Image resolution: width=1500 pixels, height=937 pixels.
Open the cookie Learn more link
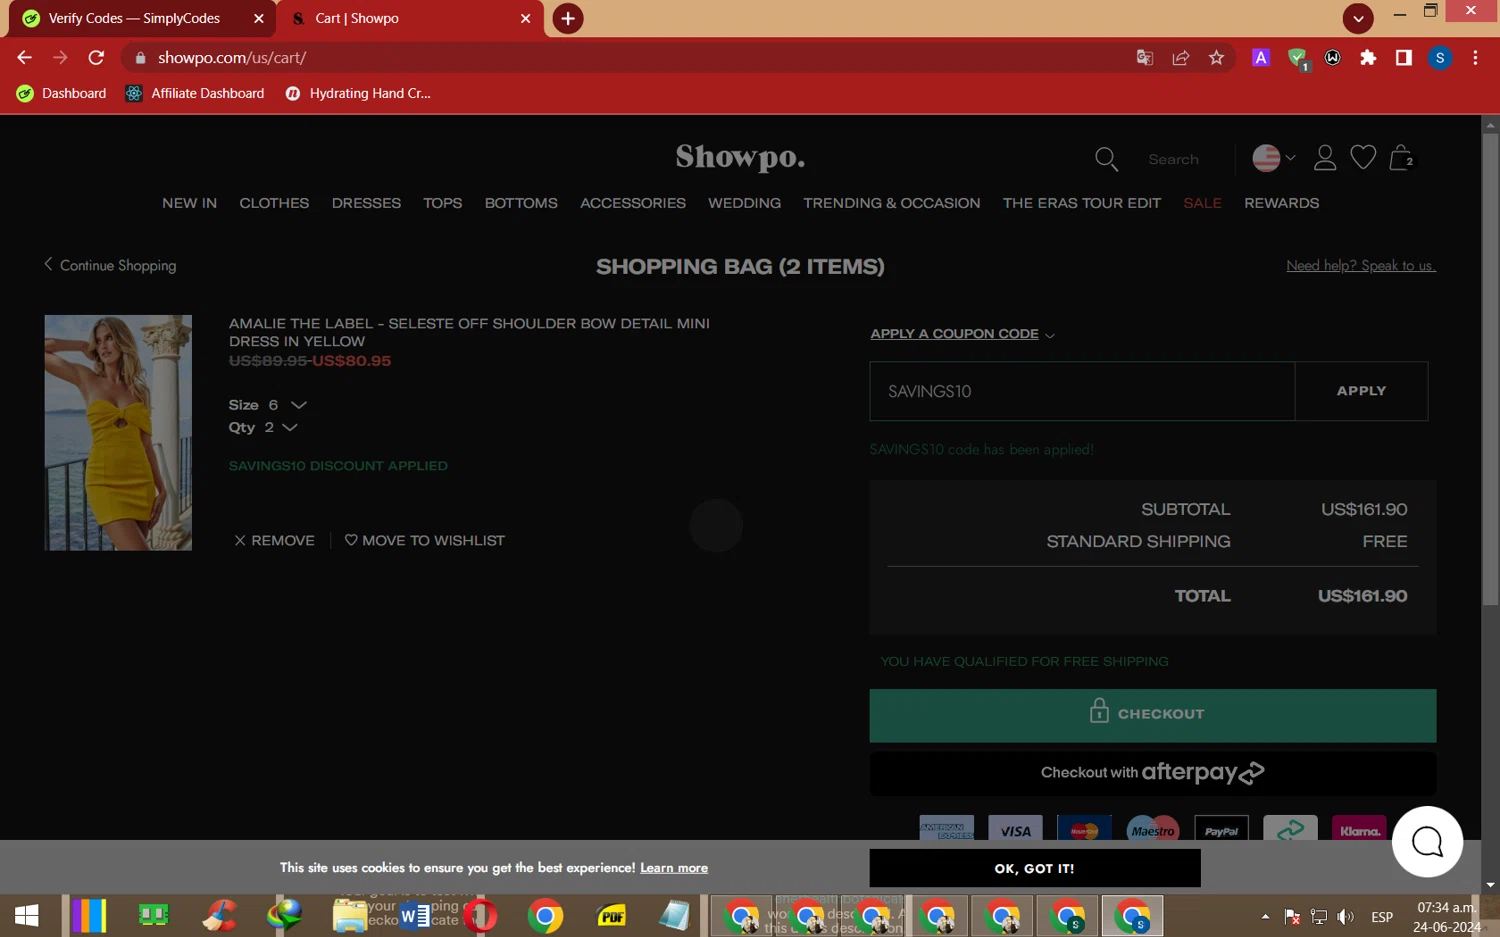pyautogui.click(x=674, y=868)
